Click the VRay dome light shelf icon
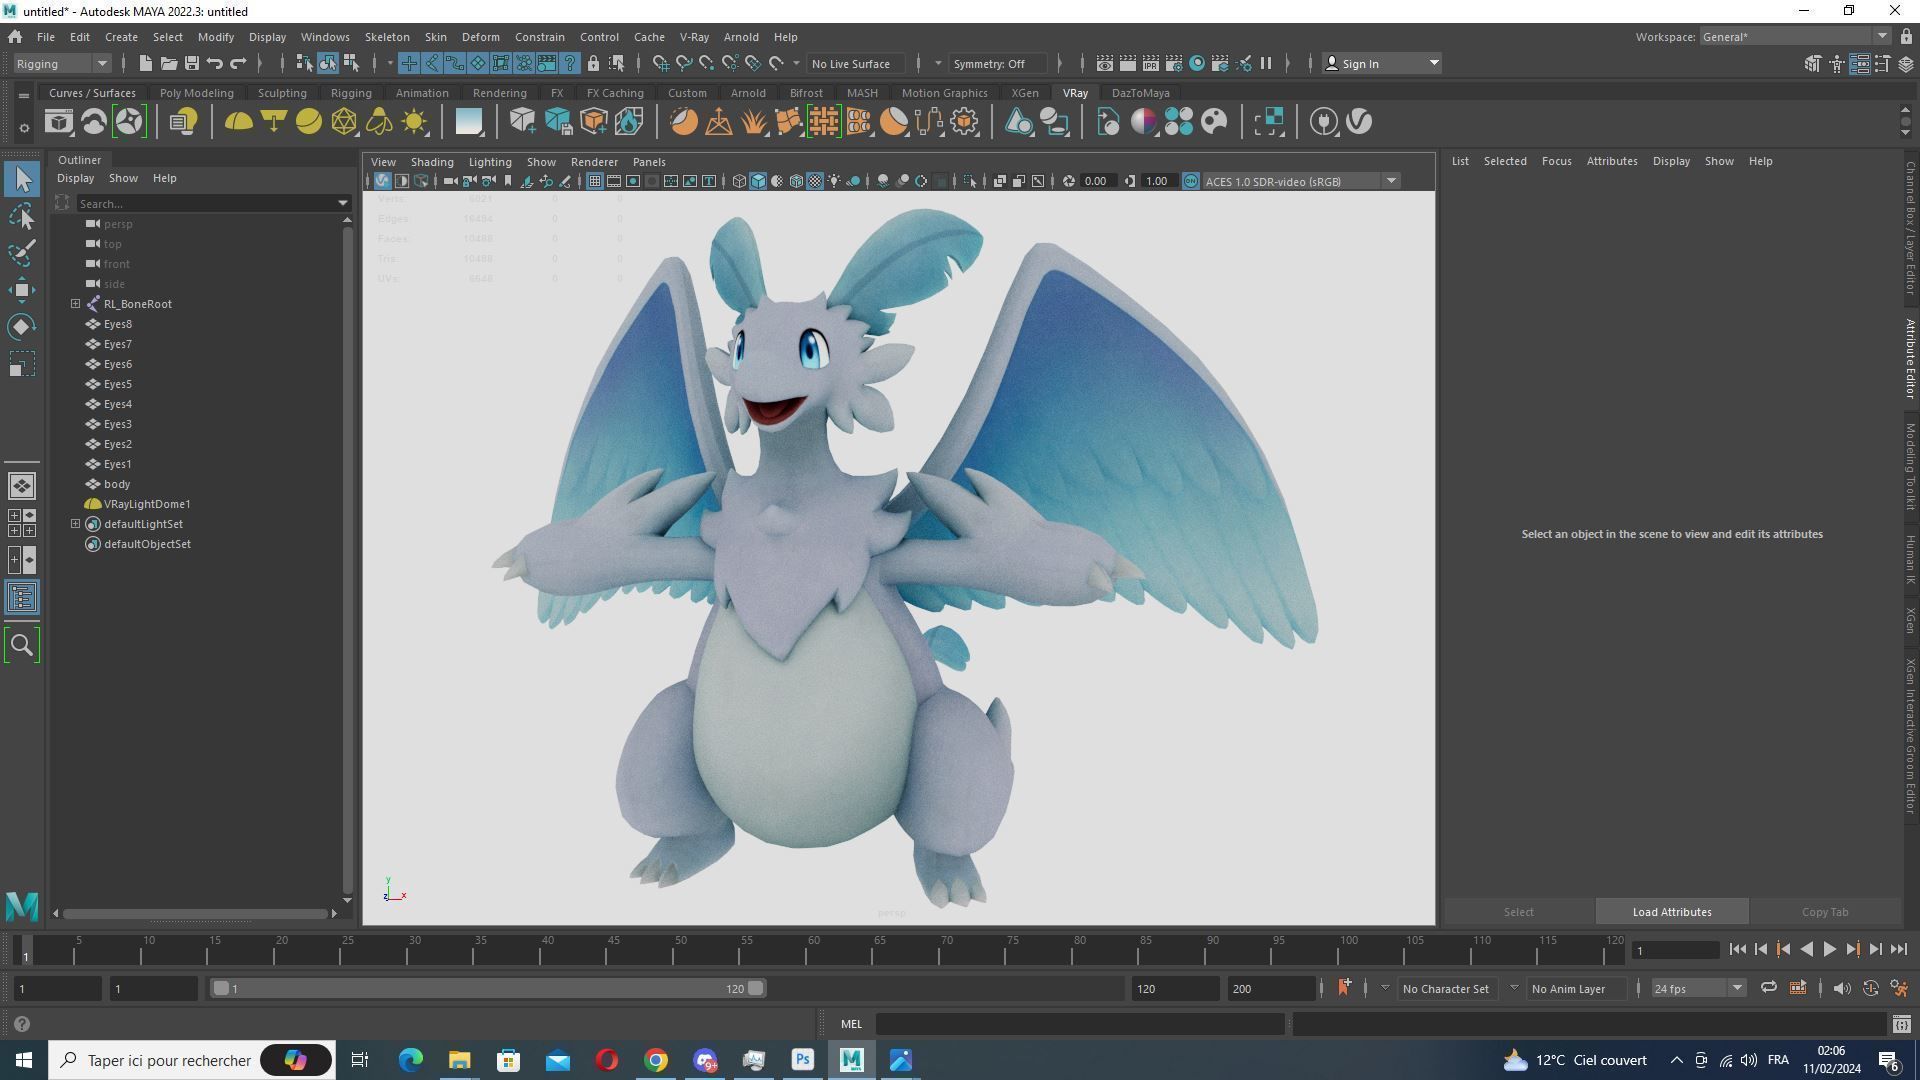The height and width of the screenshot is (1080, 1920). click(238, 122)
